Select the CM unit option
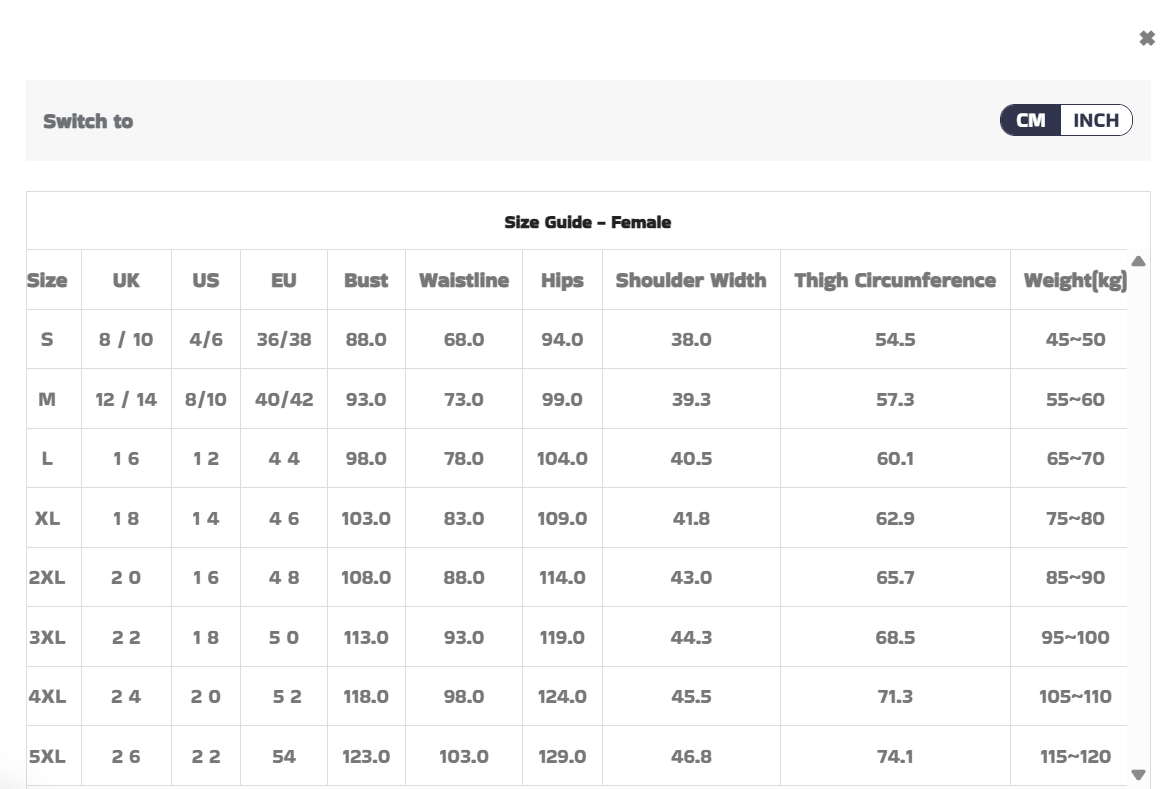Image resolution: width=1170 pixels, height=789 pixels. [1031, 121]
